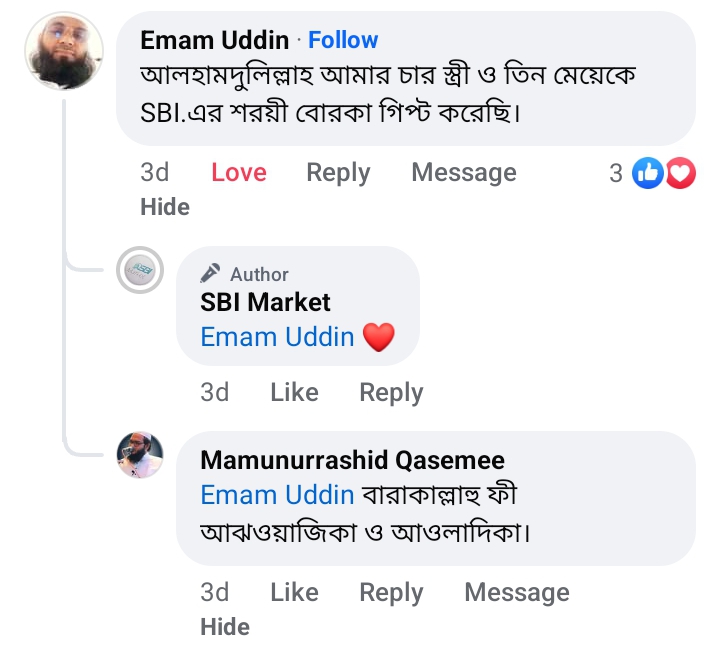Click the red heart reaction icon

[681, 173]
